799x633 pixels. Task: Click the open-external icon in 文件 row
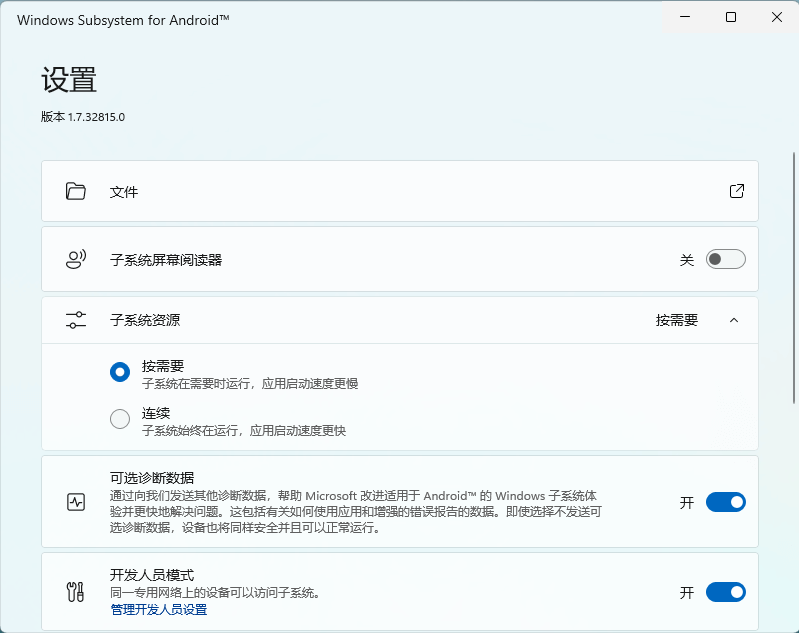(x=736, y=191)
